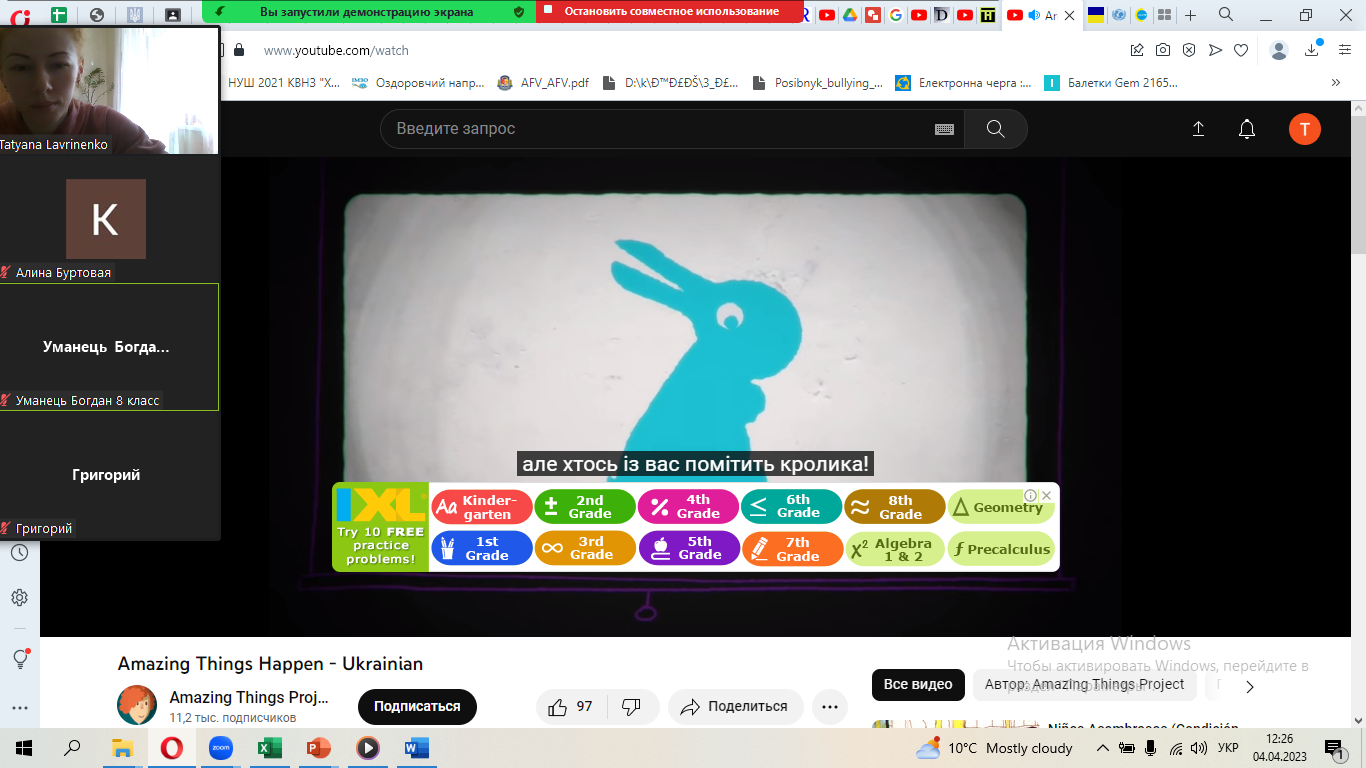
Task: Dislike the Amazing Things Happen video
Action: tap(631, 707)
